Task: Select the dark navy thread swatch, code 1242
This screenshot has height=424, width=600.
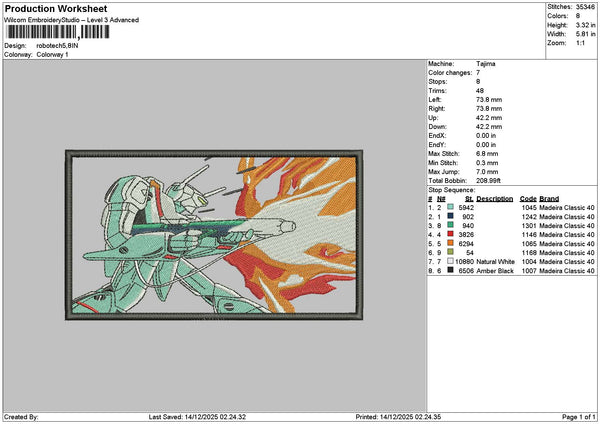Action: click(x=451, y=216)
